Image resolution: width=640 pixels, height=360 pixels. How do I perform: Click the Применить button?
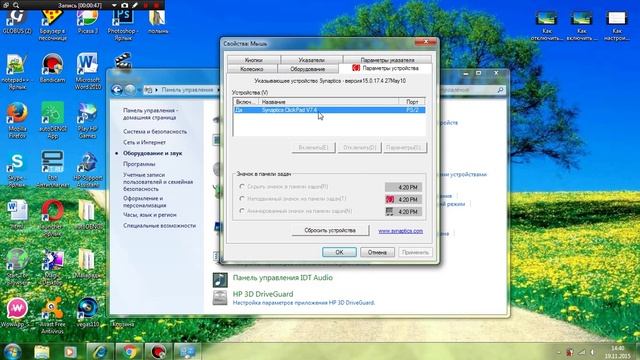coord(415,252)
